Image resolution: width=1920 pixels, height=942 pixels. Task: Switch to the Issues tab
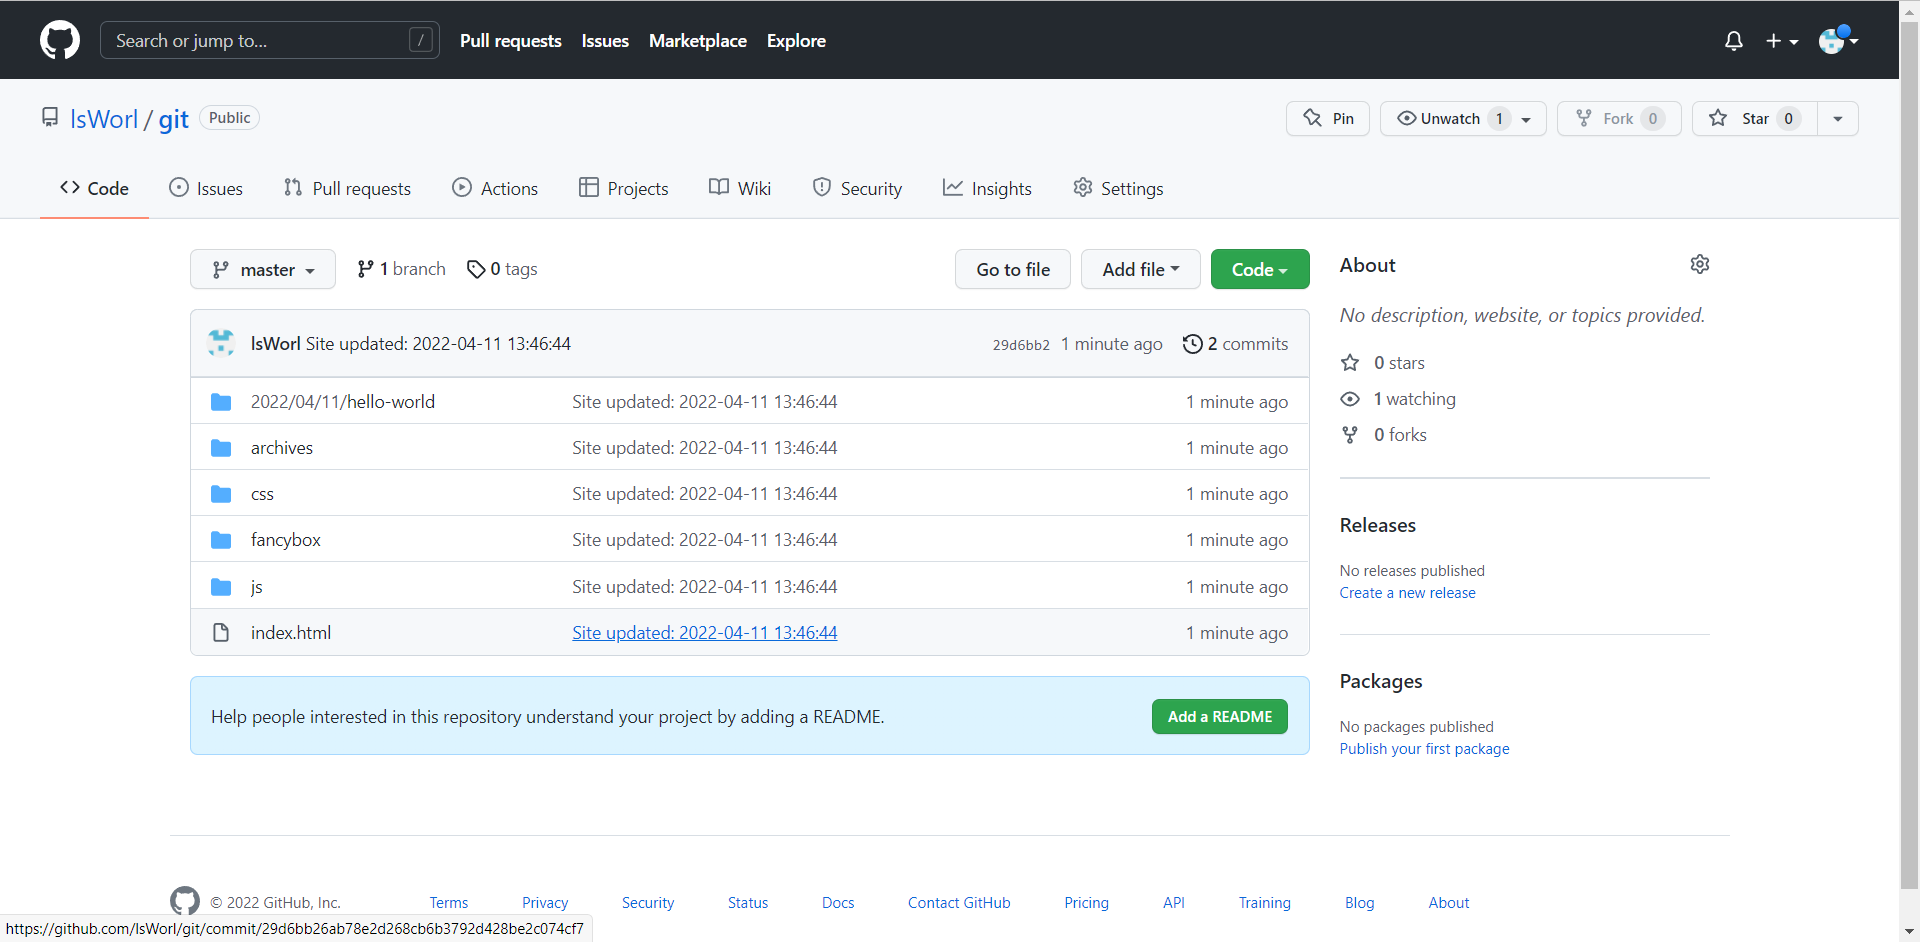pyautogui.click(x=206, y=188)
